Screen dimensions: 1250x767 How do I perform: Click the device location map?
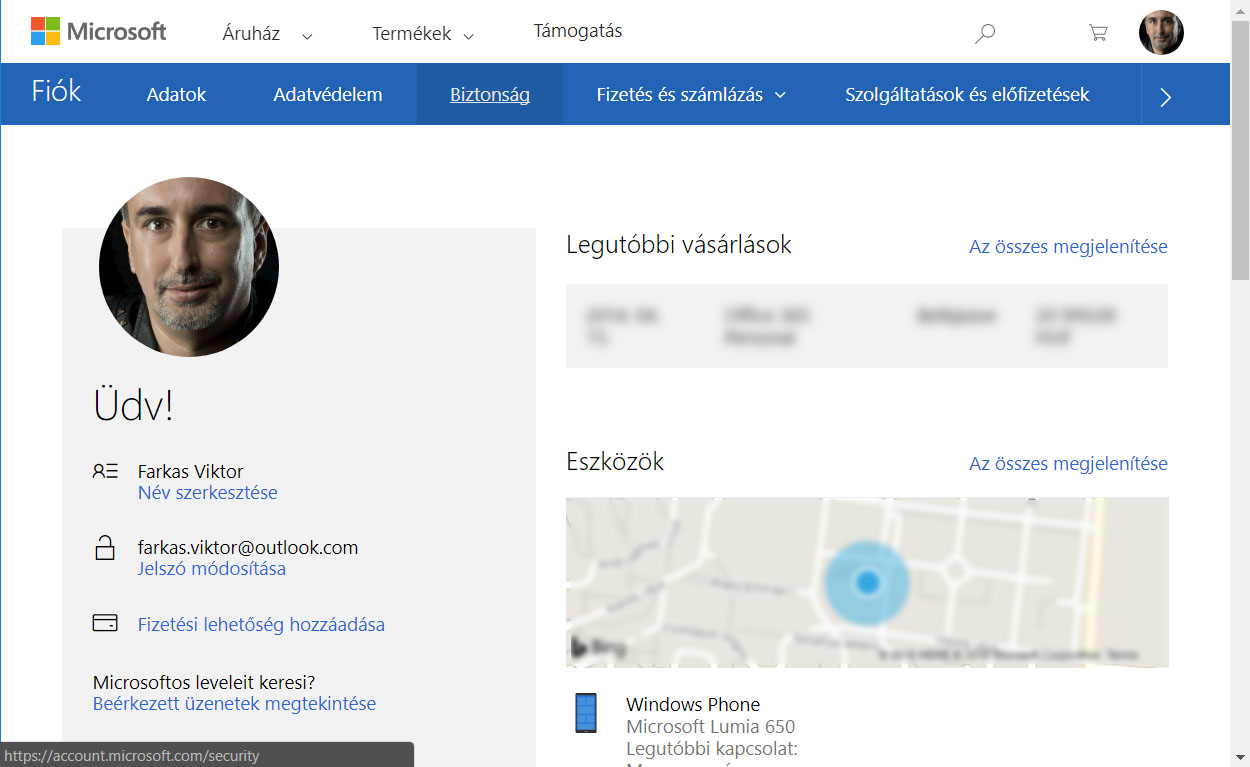coord(867,582)
